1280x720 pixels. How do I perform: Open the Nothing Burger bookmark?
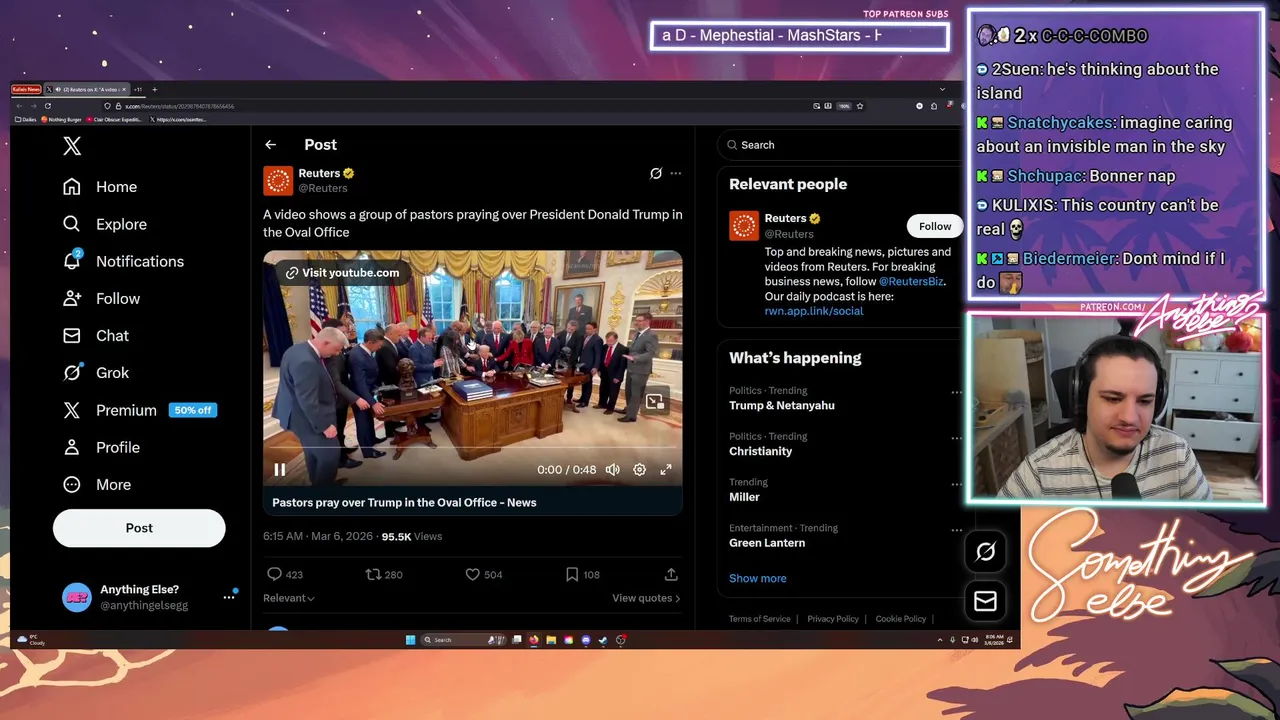61,119
